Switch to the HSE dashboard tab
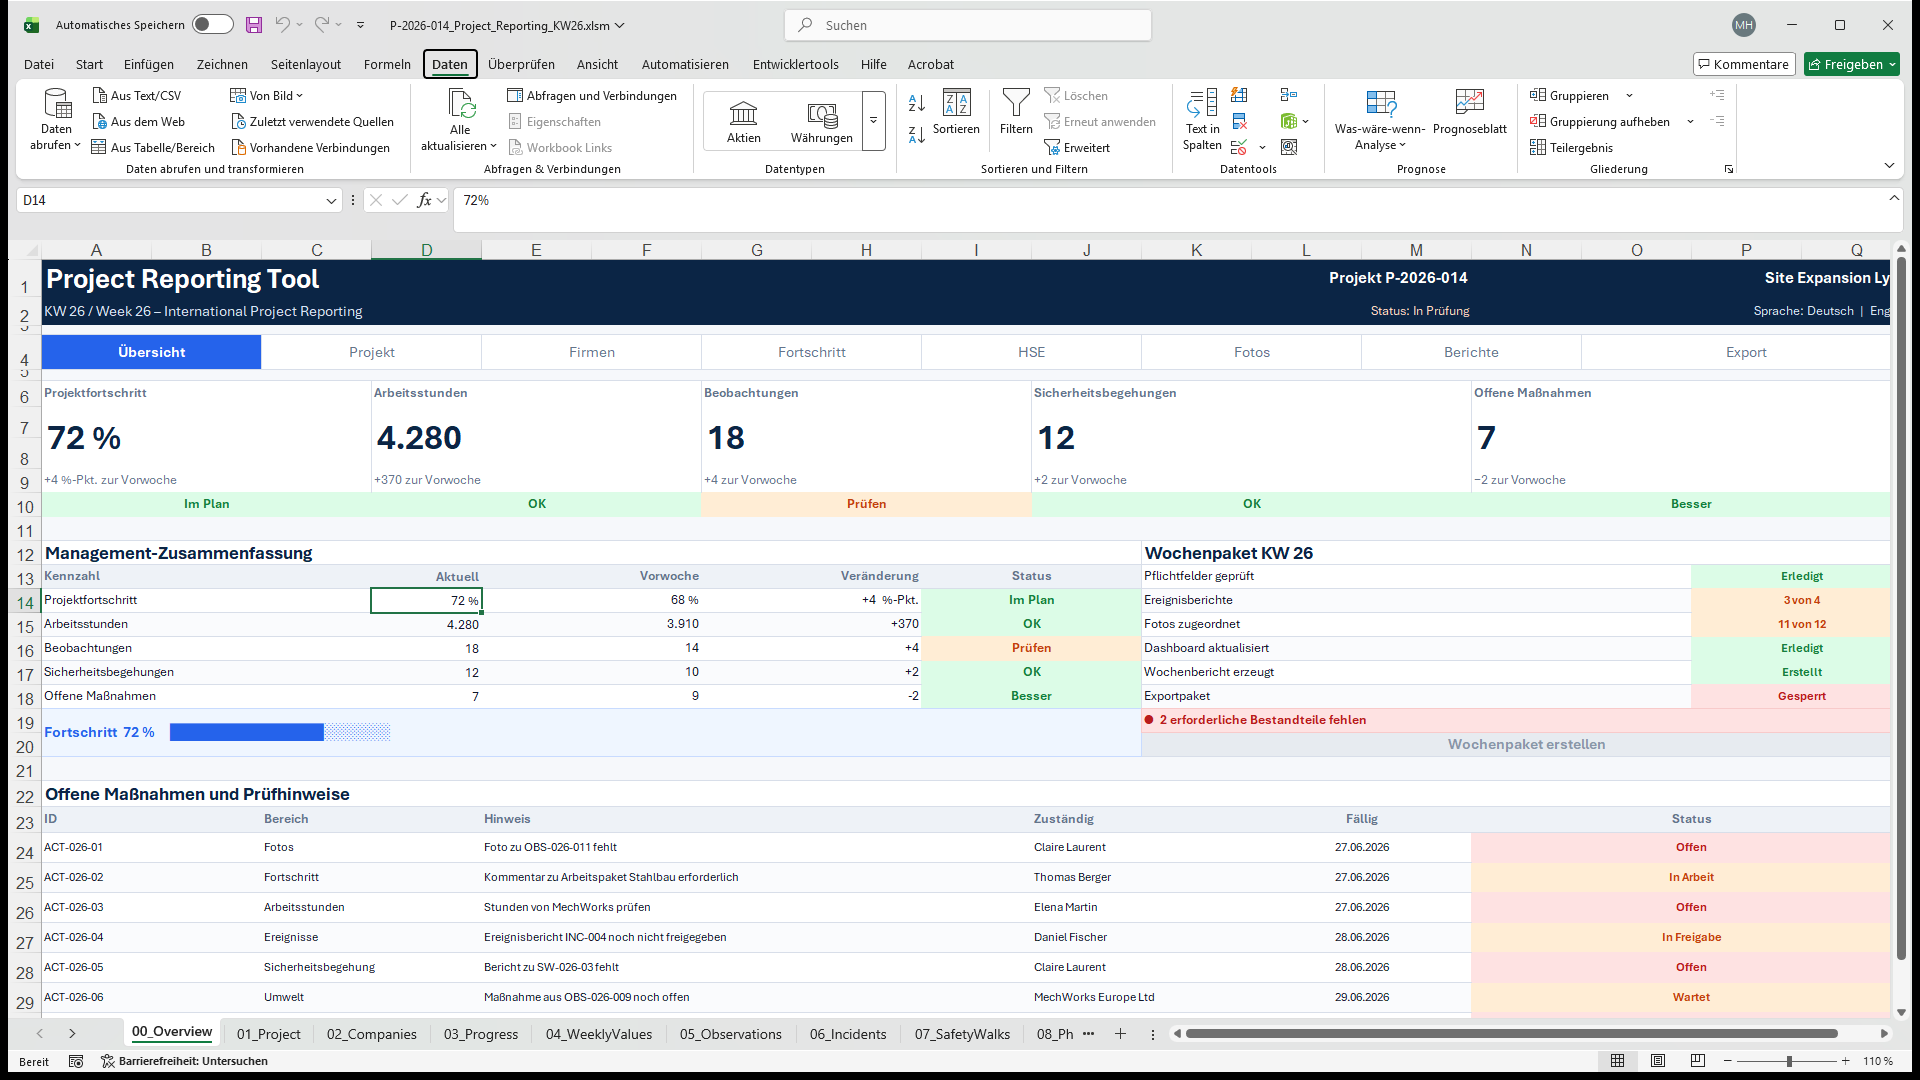Image resolution: width=1920 pixels, height=1080 pixels. point(1031,352)
